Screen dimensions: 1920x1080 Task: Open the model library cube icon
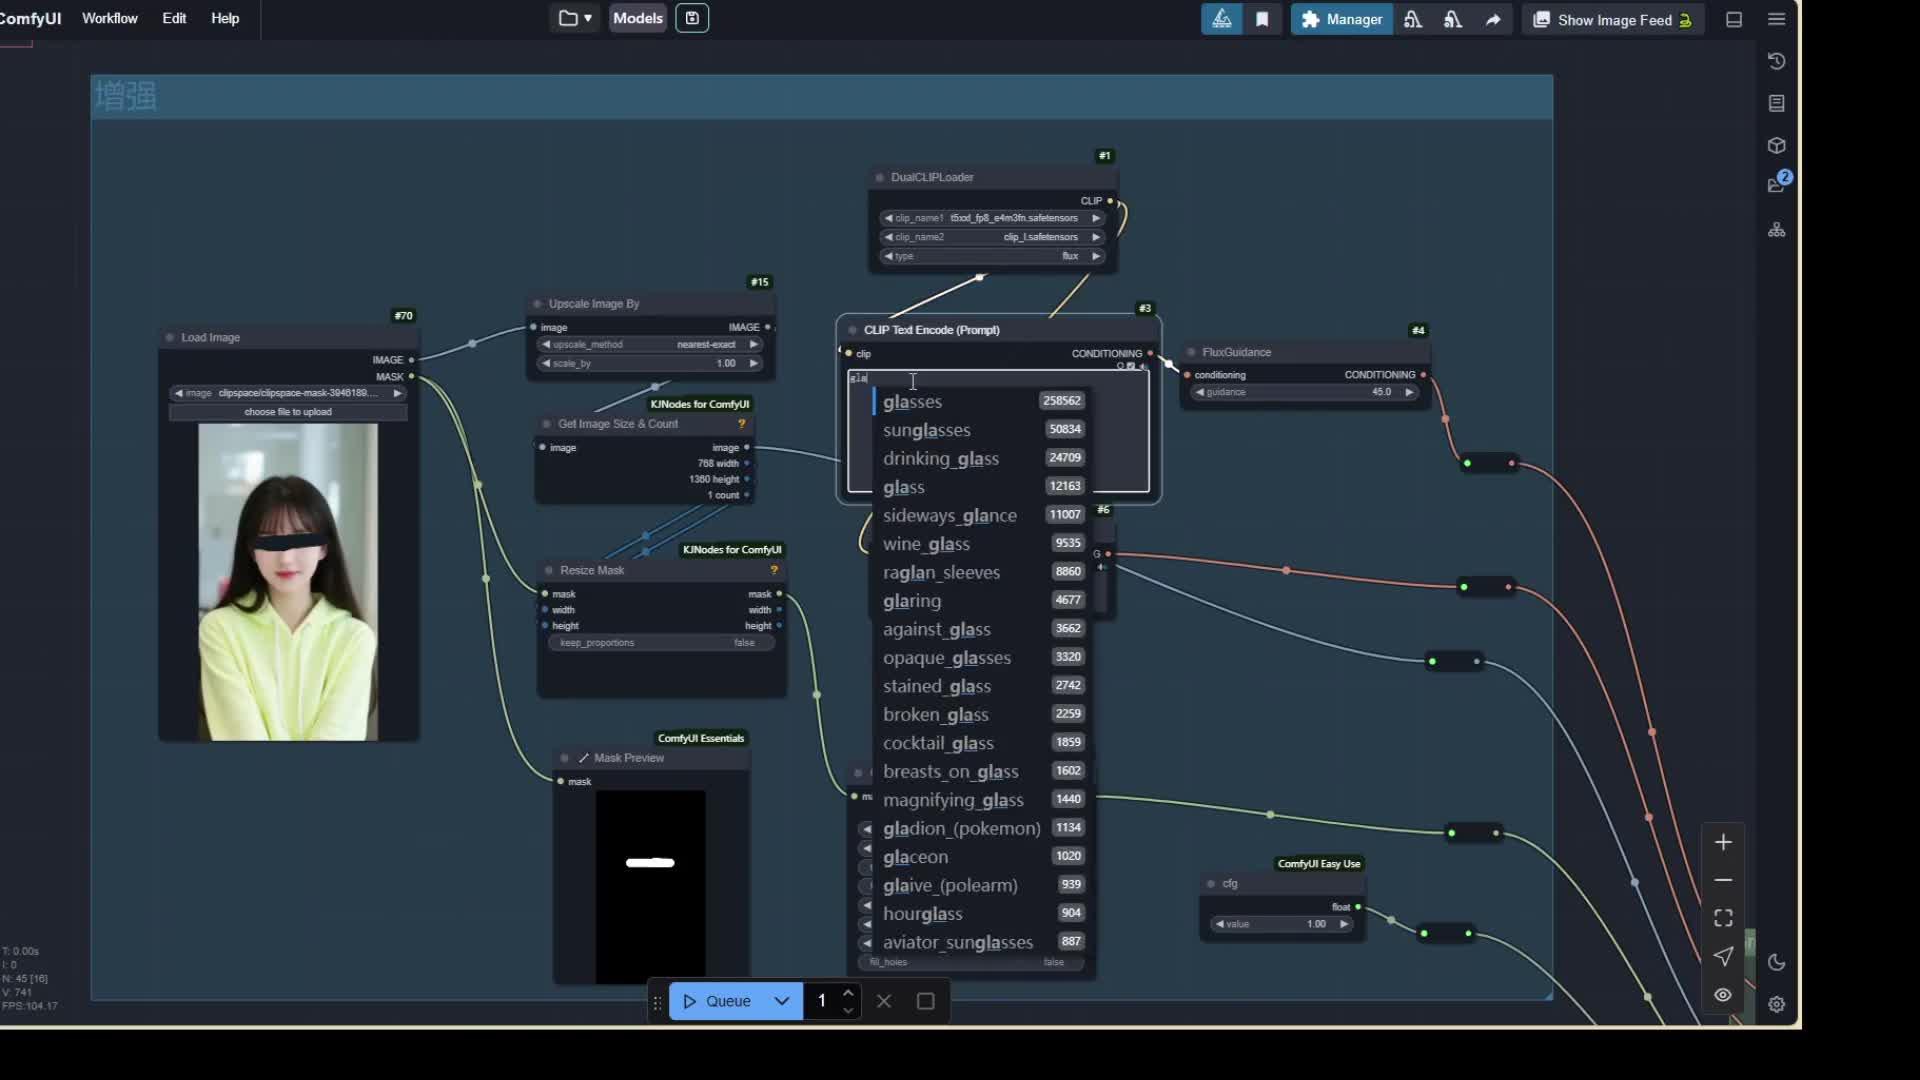[x=1777, y=145]
